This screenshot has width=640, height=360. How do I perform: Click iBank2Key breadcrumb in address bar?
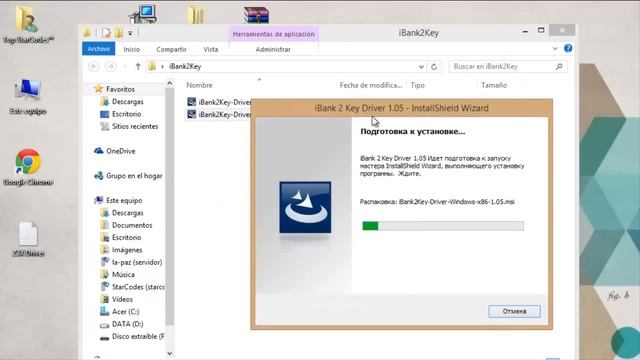coord(185,66)
